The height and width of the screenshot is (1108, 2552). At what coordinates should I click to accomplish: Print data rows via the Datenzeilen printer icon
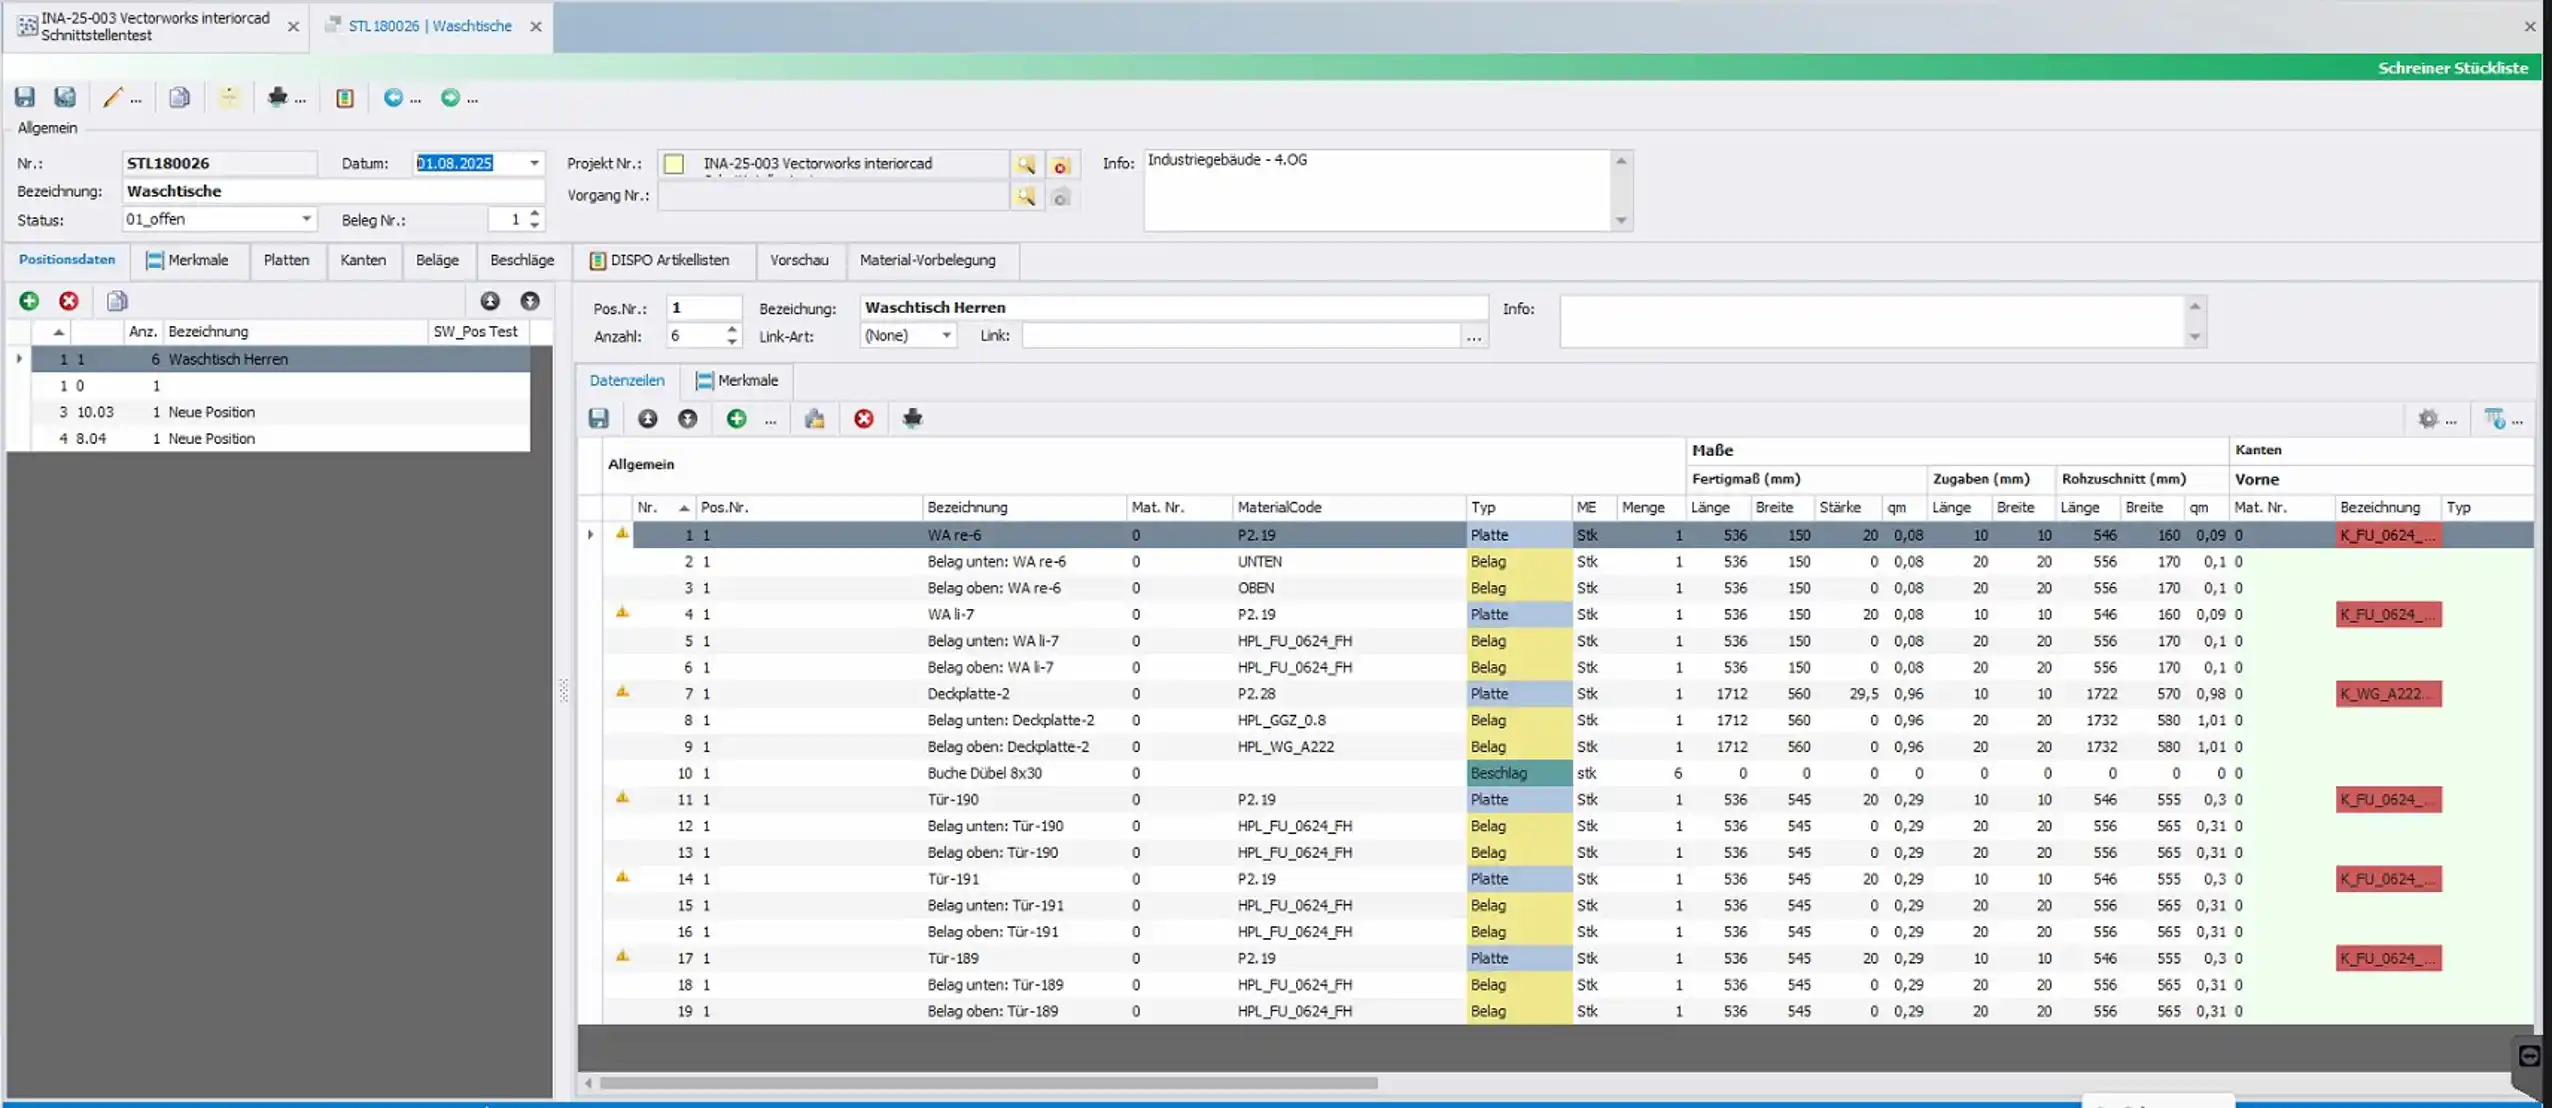911,419
